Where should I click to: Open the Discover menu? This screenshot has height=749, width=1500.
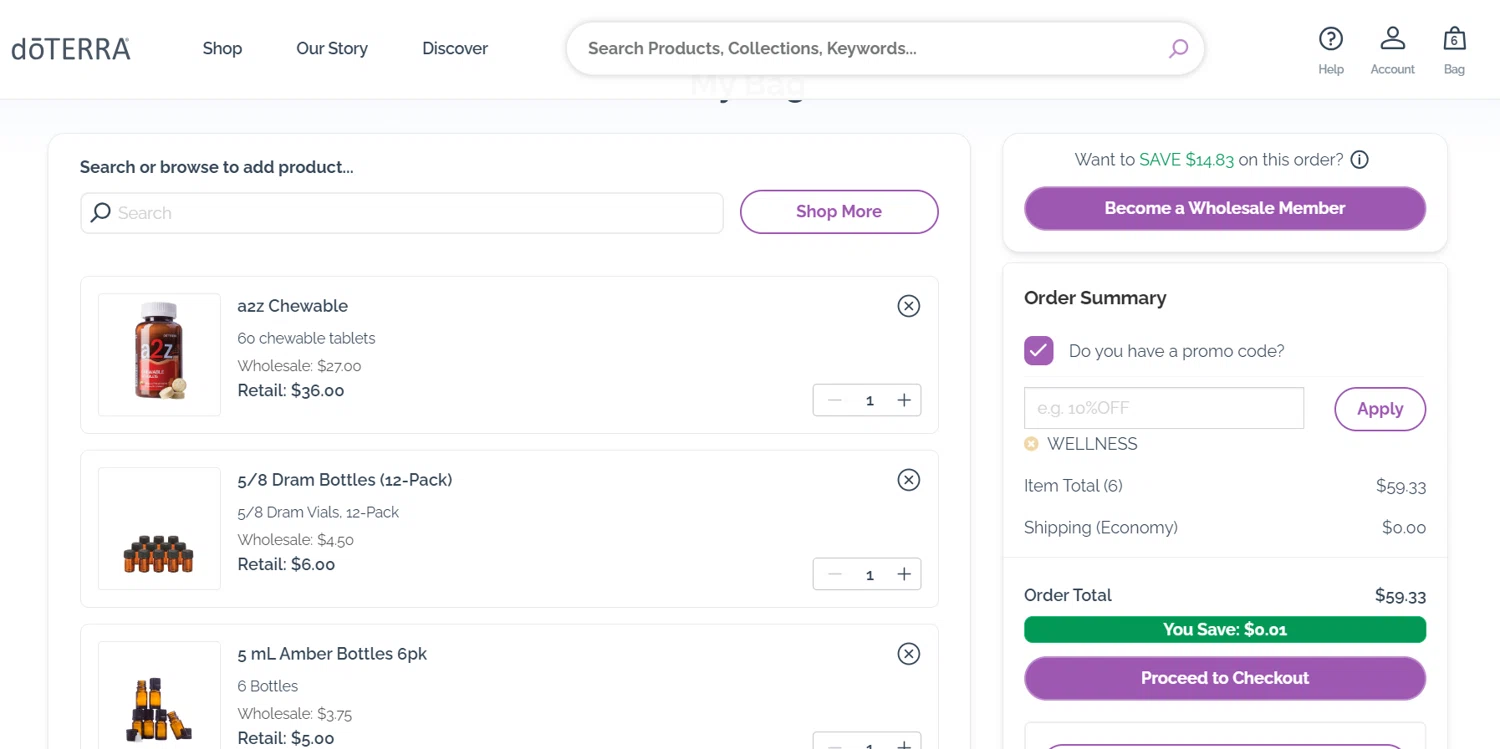point(455,48)
